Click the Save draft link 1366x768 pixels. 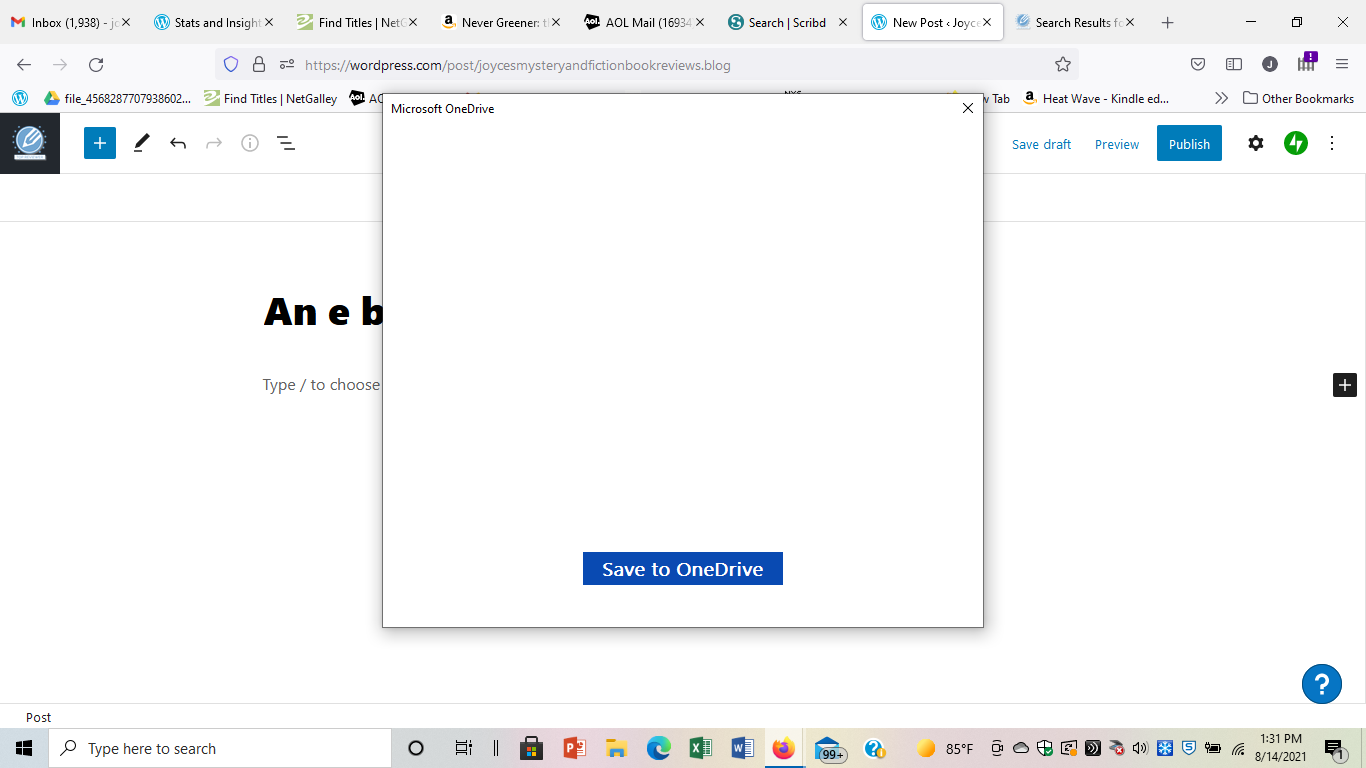pos(1041,144)
